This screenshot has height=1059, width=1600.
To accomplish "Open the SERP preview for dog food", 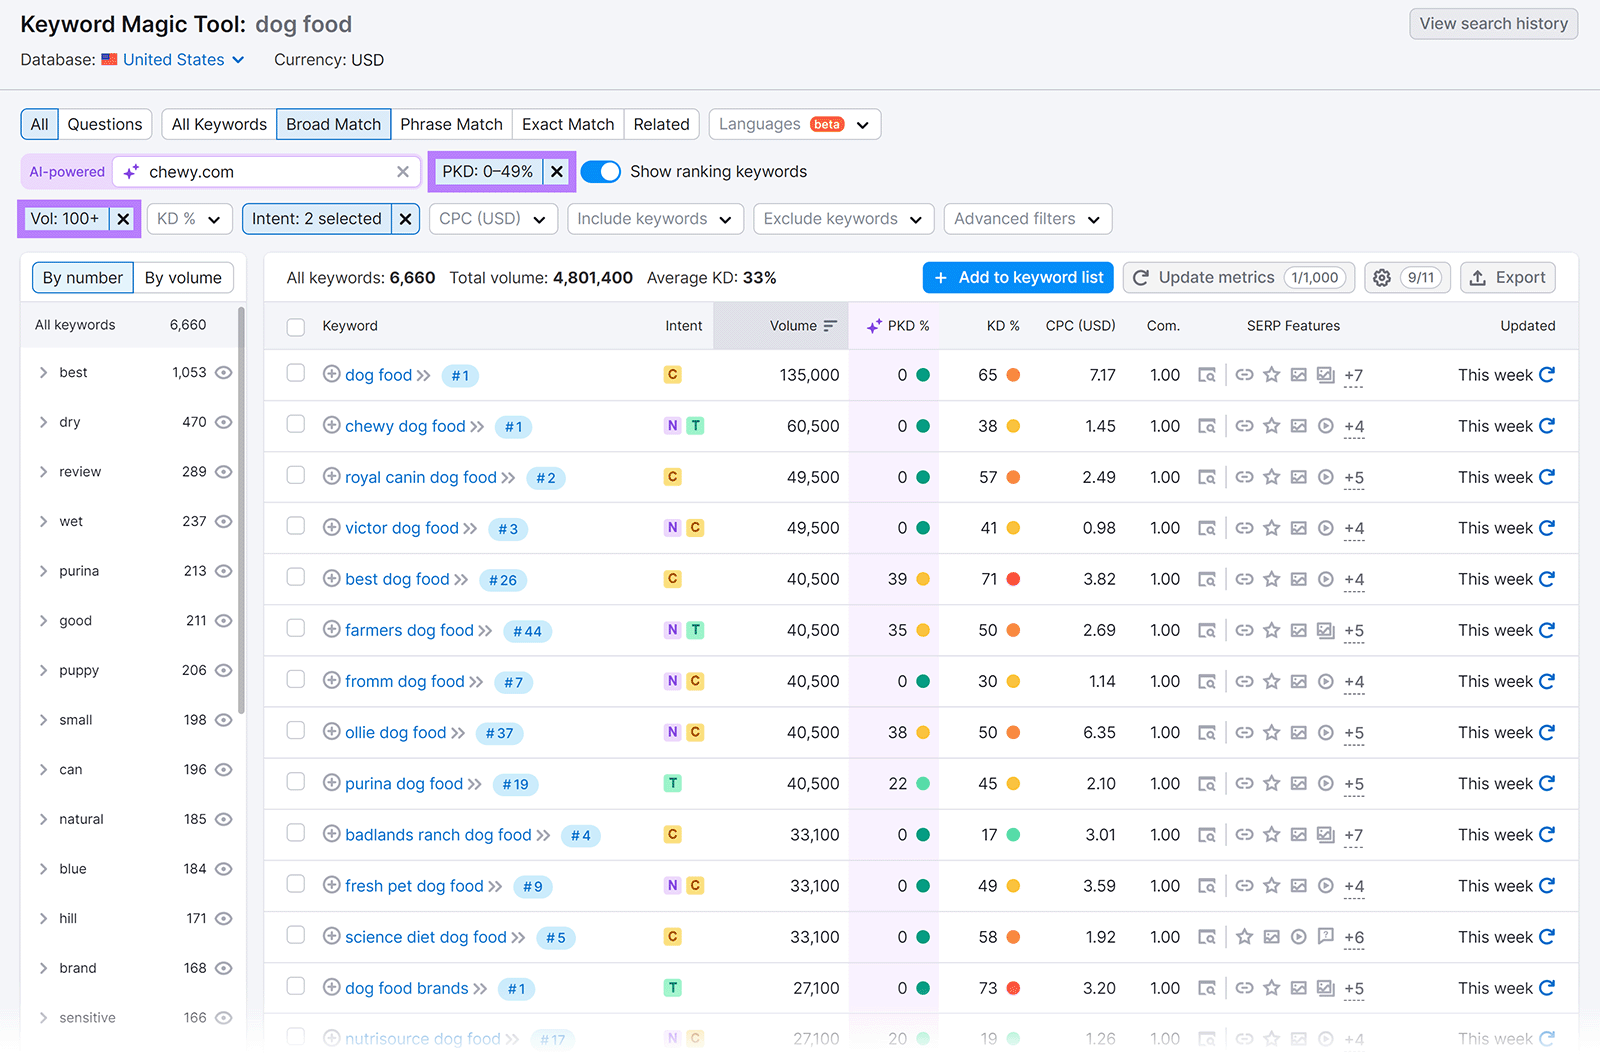I will tap(1208, 375).
